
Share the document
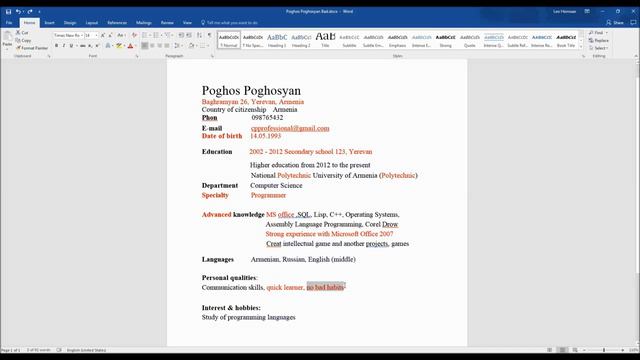tap(615, 23)
